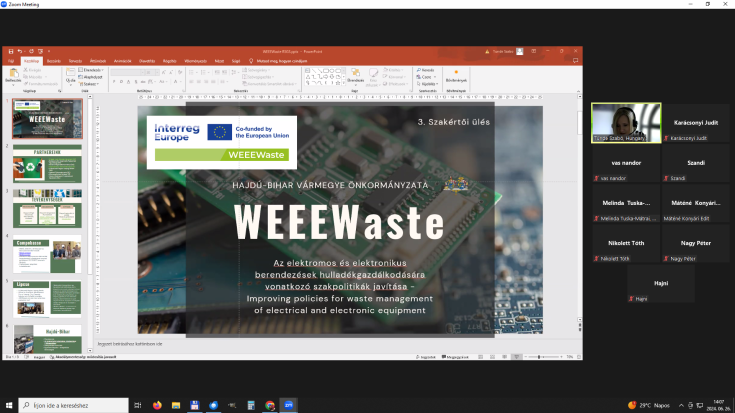
Task: Click the zoom slider in PowerPoint status bar
Action: point(543,357)
